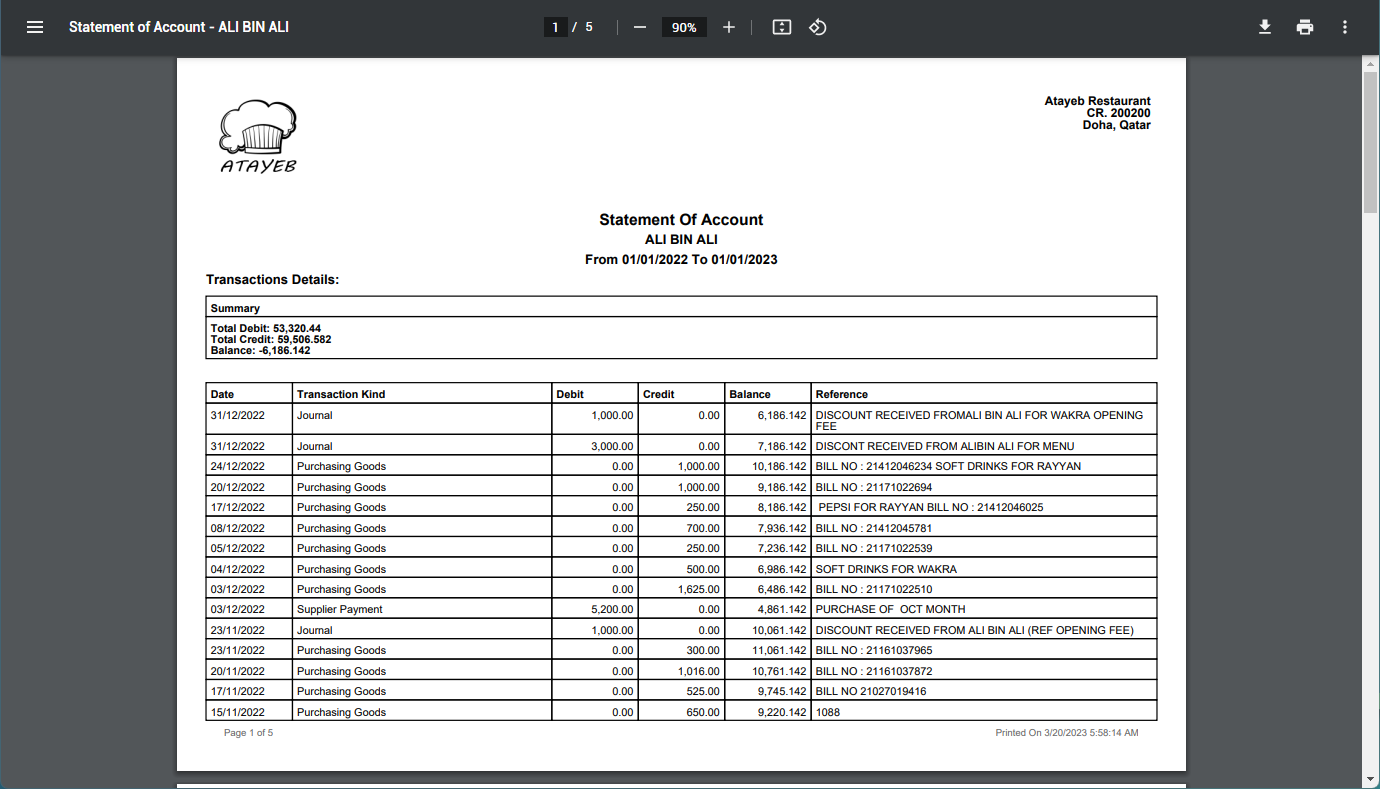Image resolution: width=1380 pixels, height=789 pixels.
Task: Toggle the fit to page icon
Action: tap(782, 27)
